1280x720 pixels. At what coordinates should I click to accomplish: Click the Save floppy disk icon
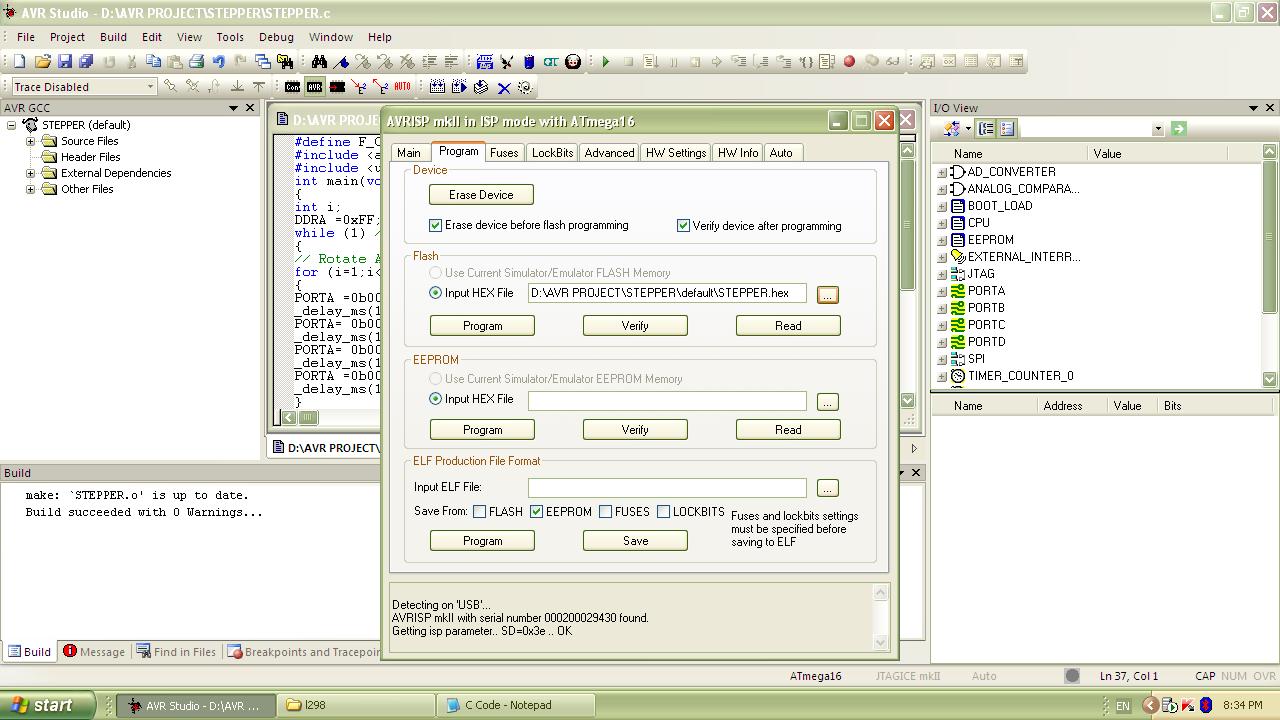[x=65, y=61]
